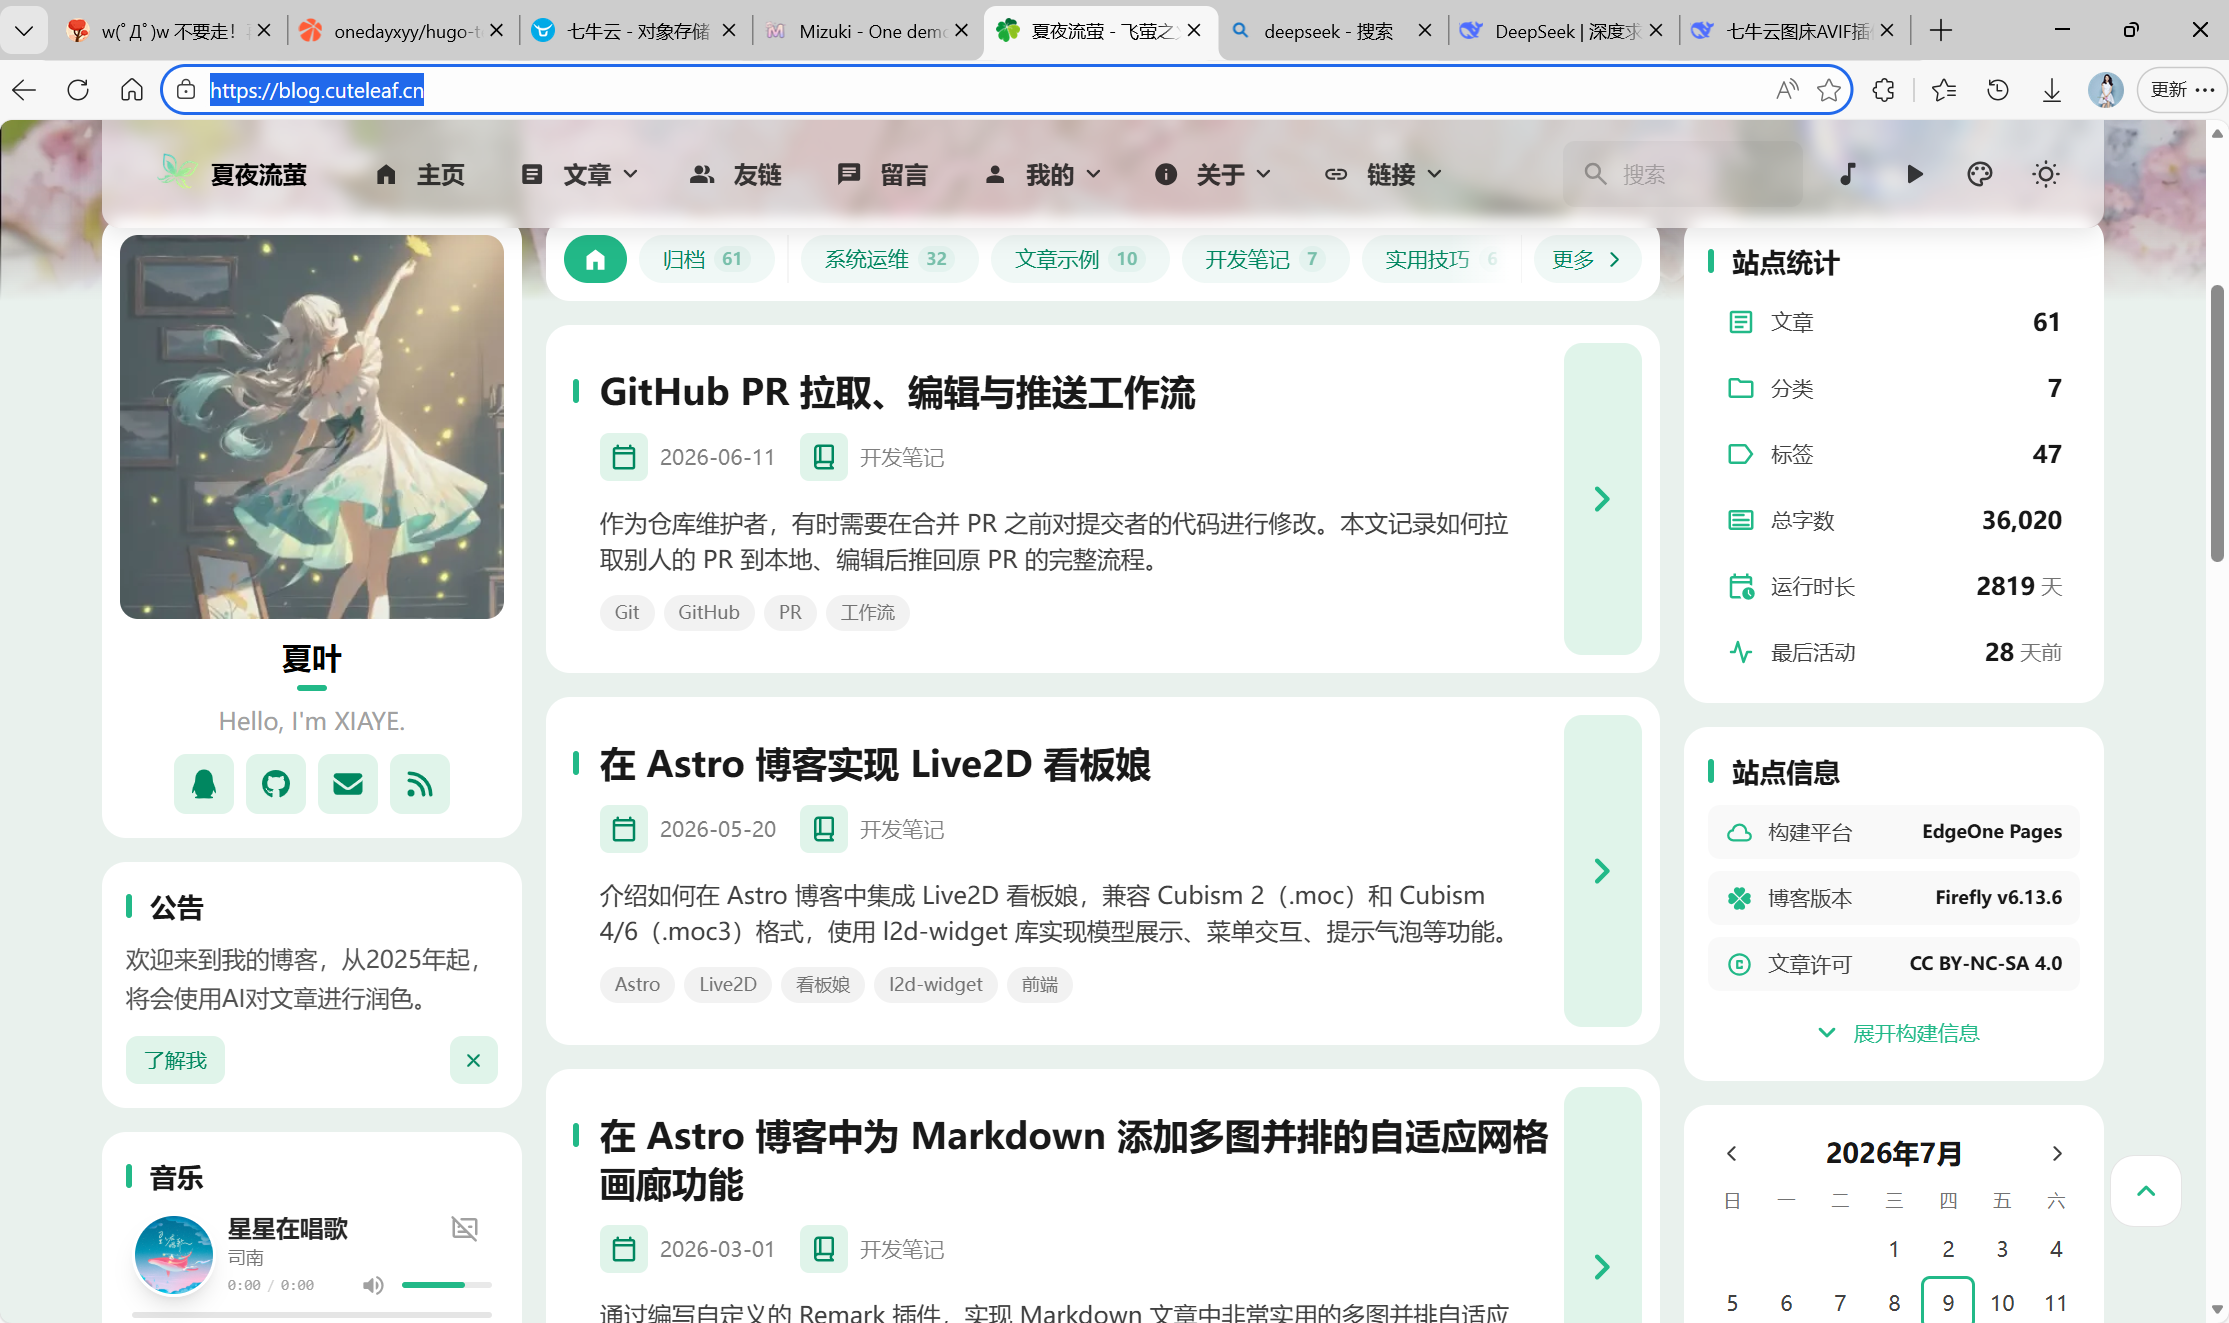Image resolution: width=2229 pixels, height=1323 pixels.
Task: Mute the music player volume icon
Action: point(373,1285)
